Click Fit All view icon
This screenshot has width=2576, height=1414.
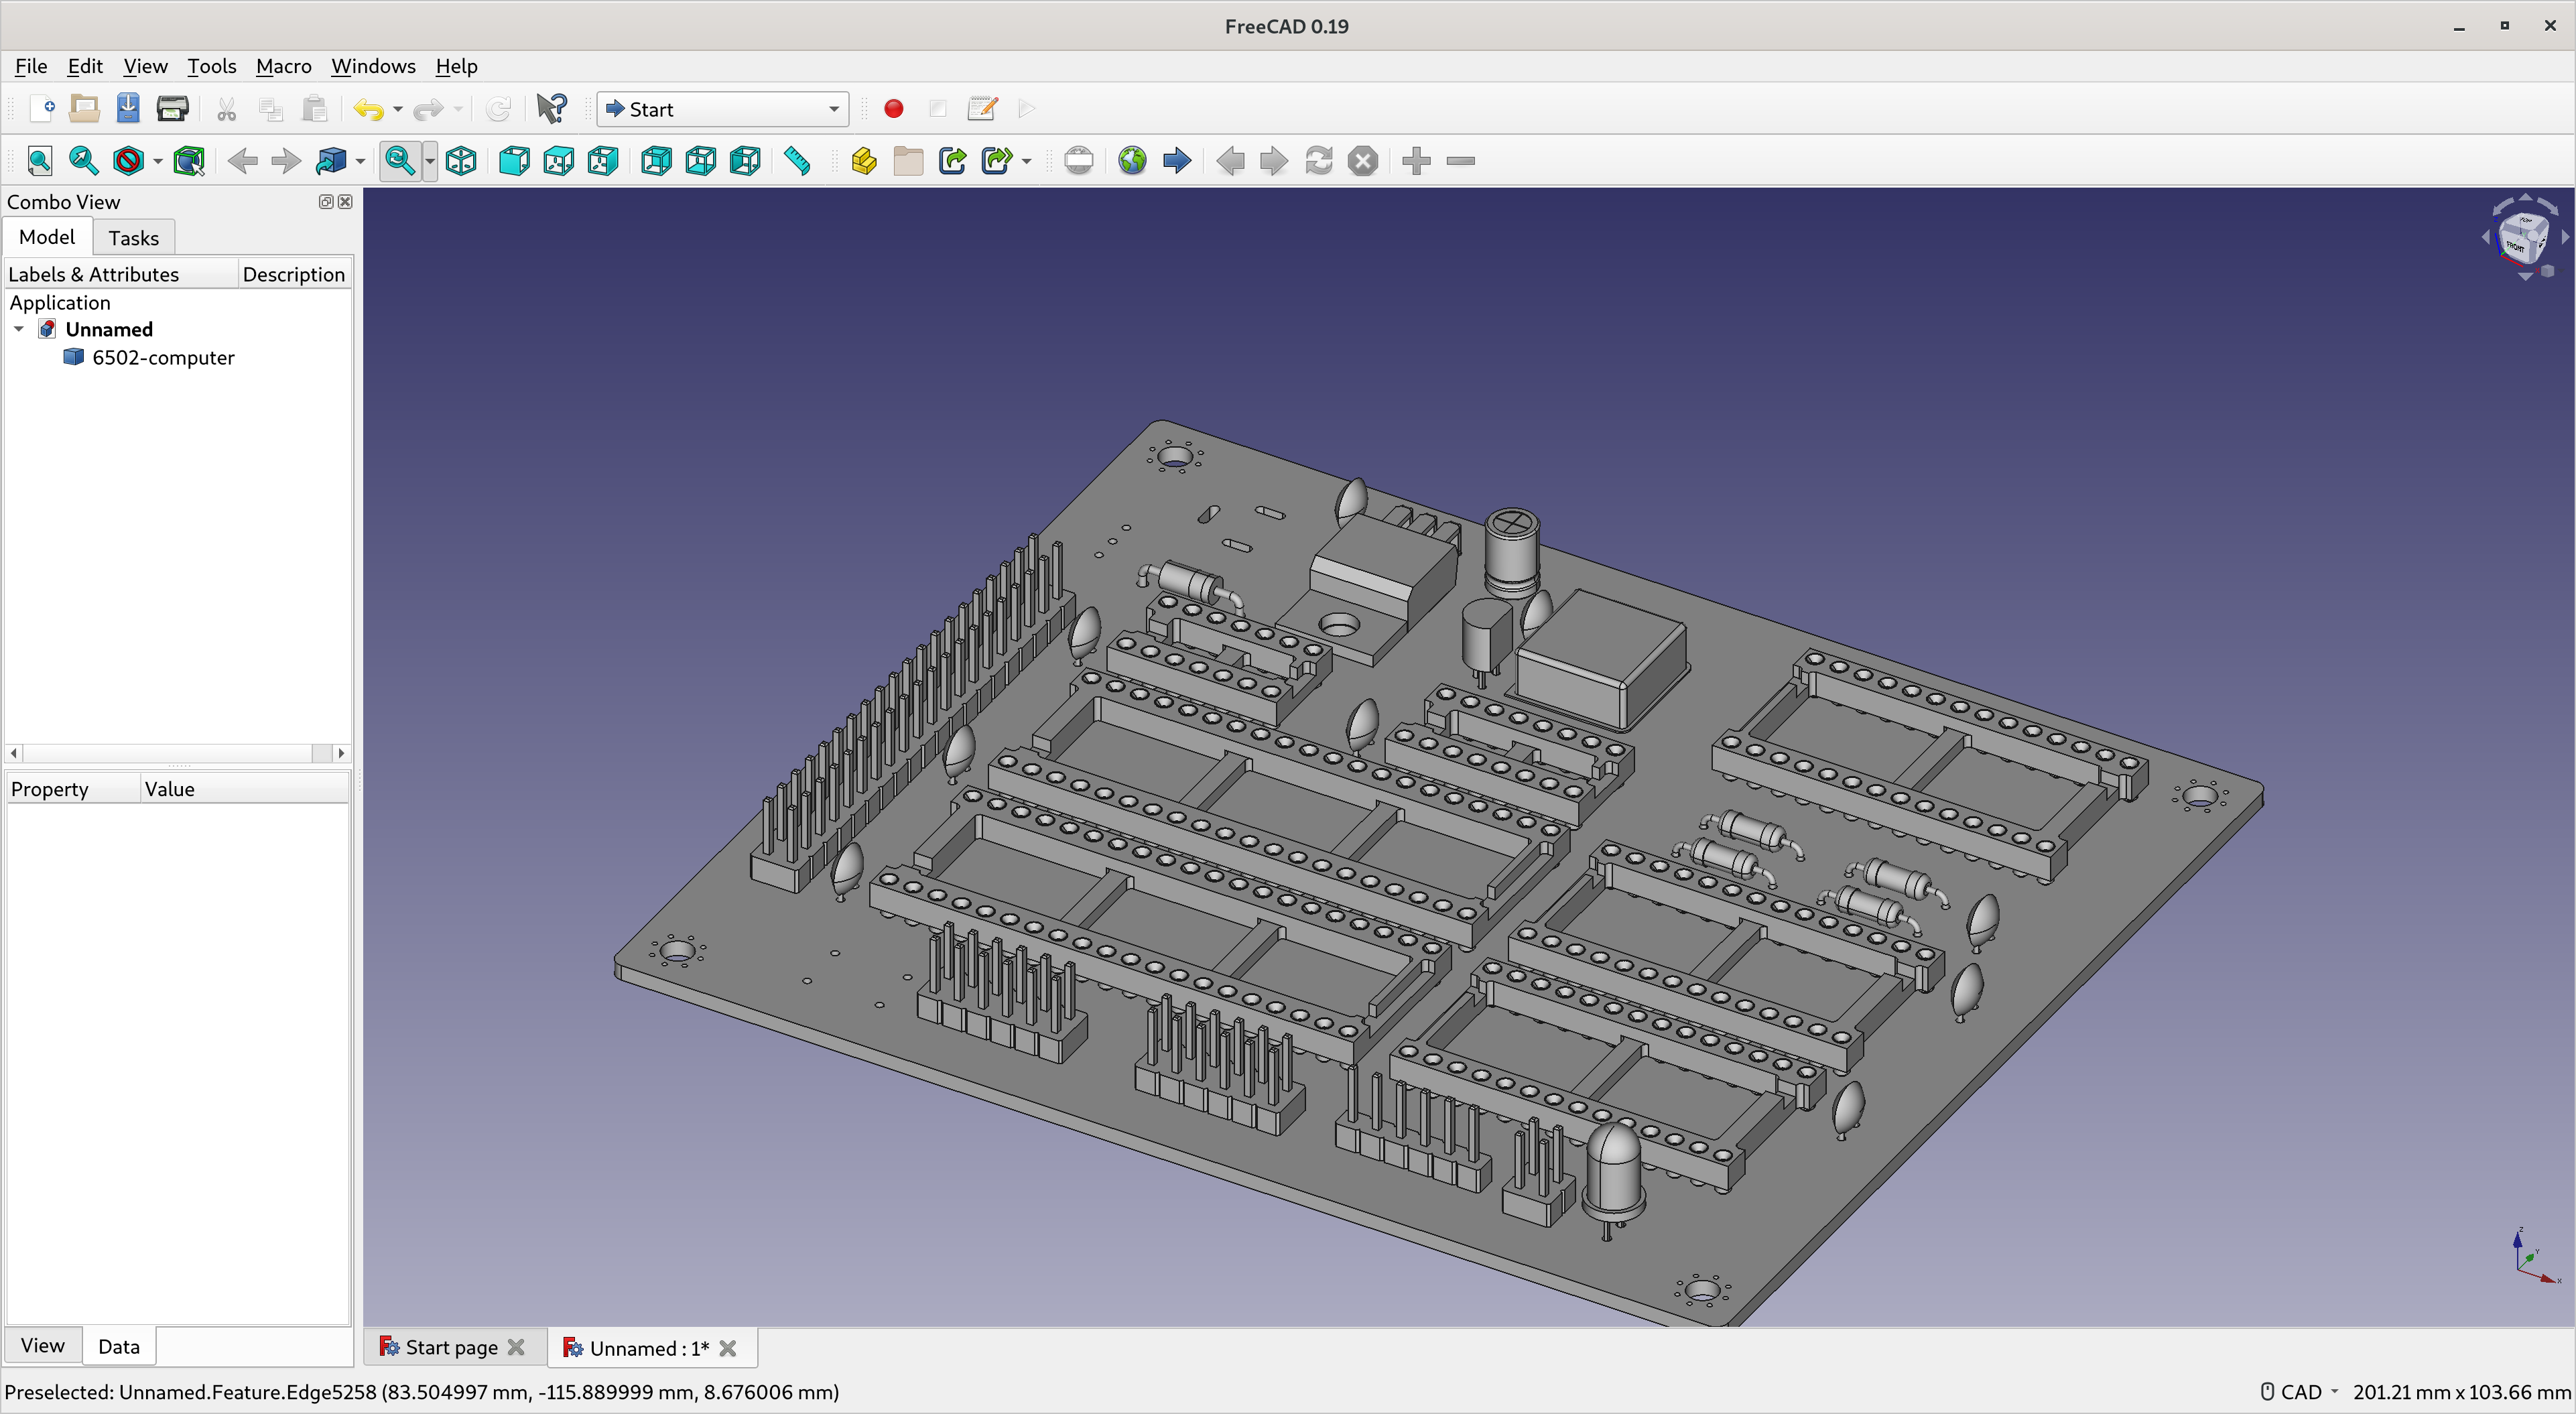point(40,161)
